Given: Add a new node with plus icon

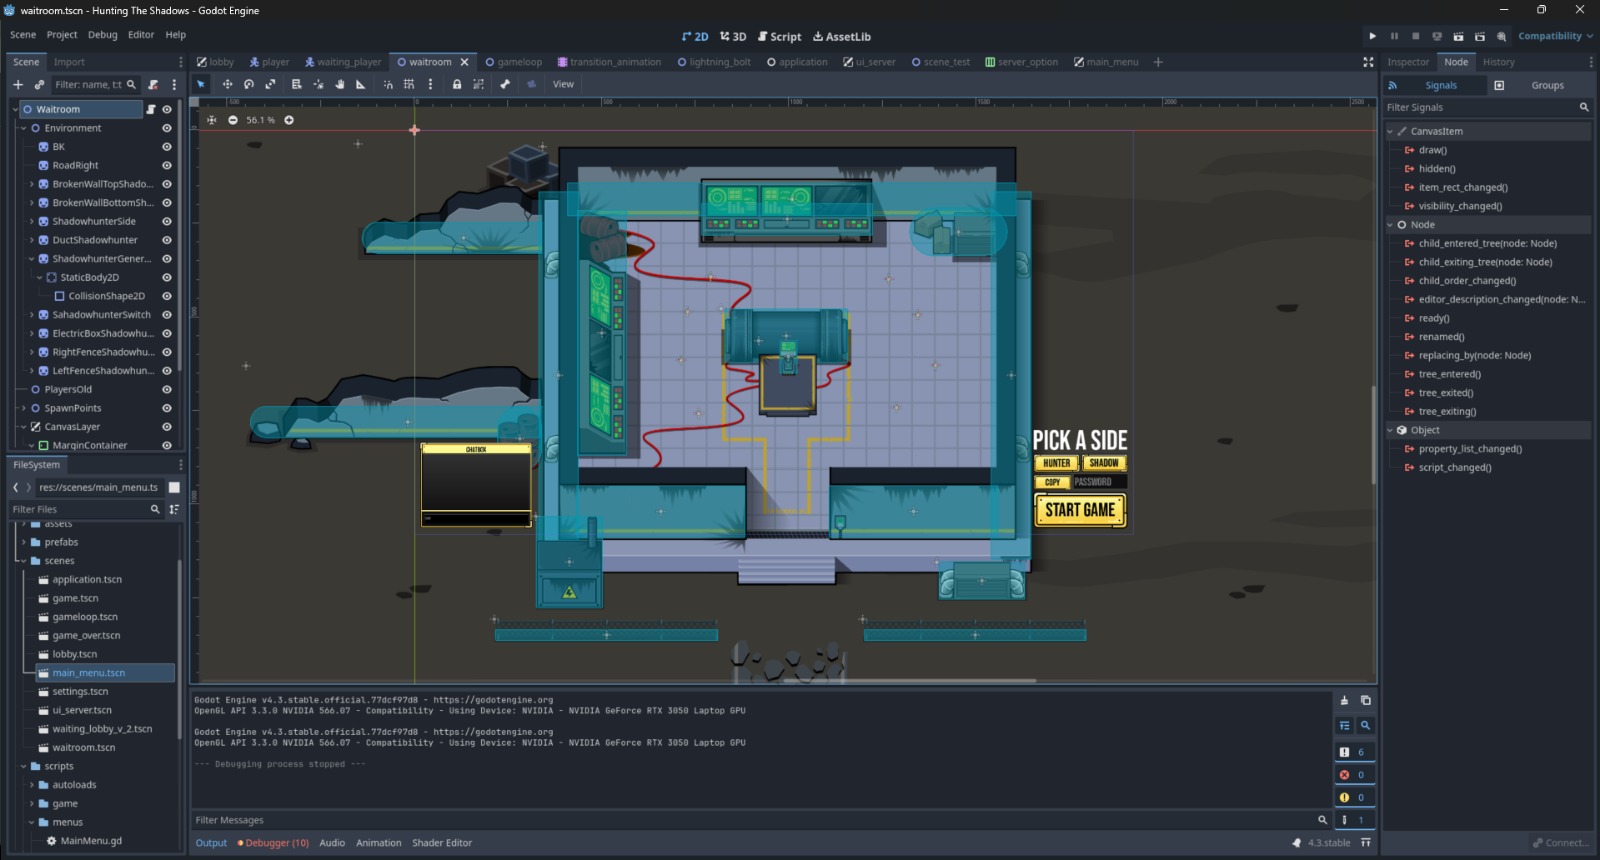Looking at the screenshot, I should (x=18, y=85).
